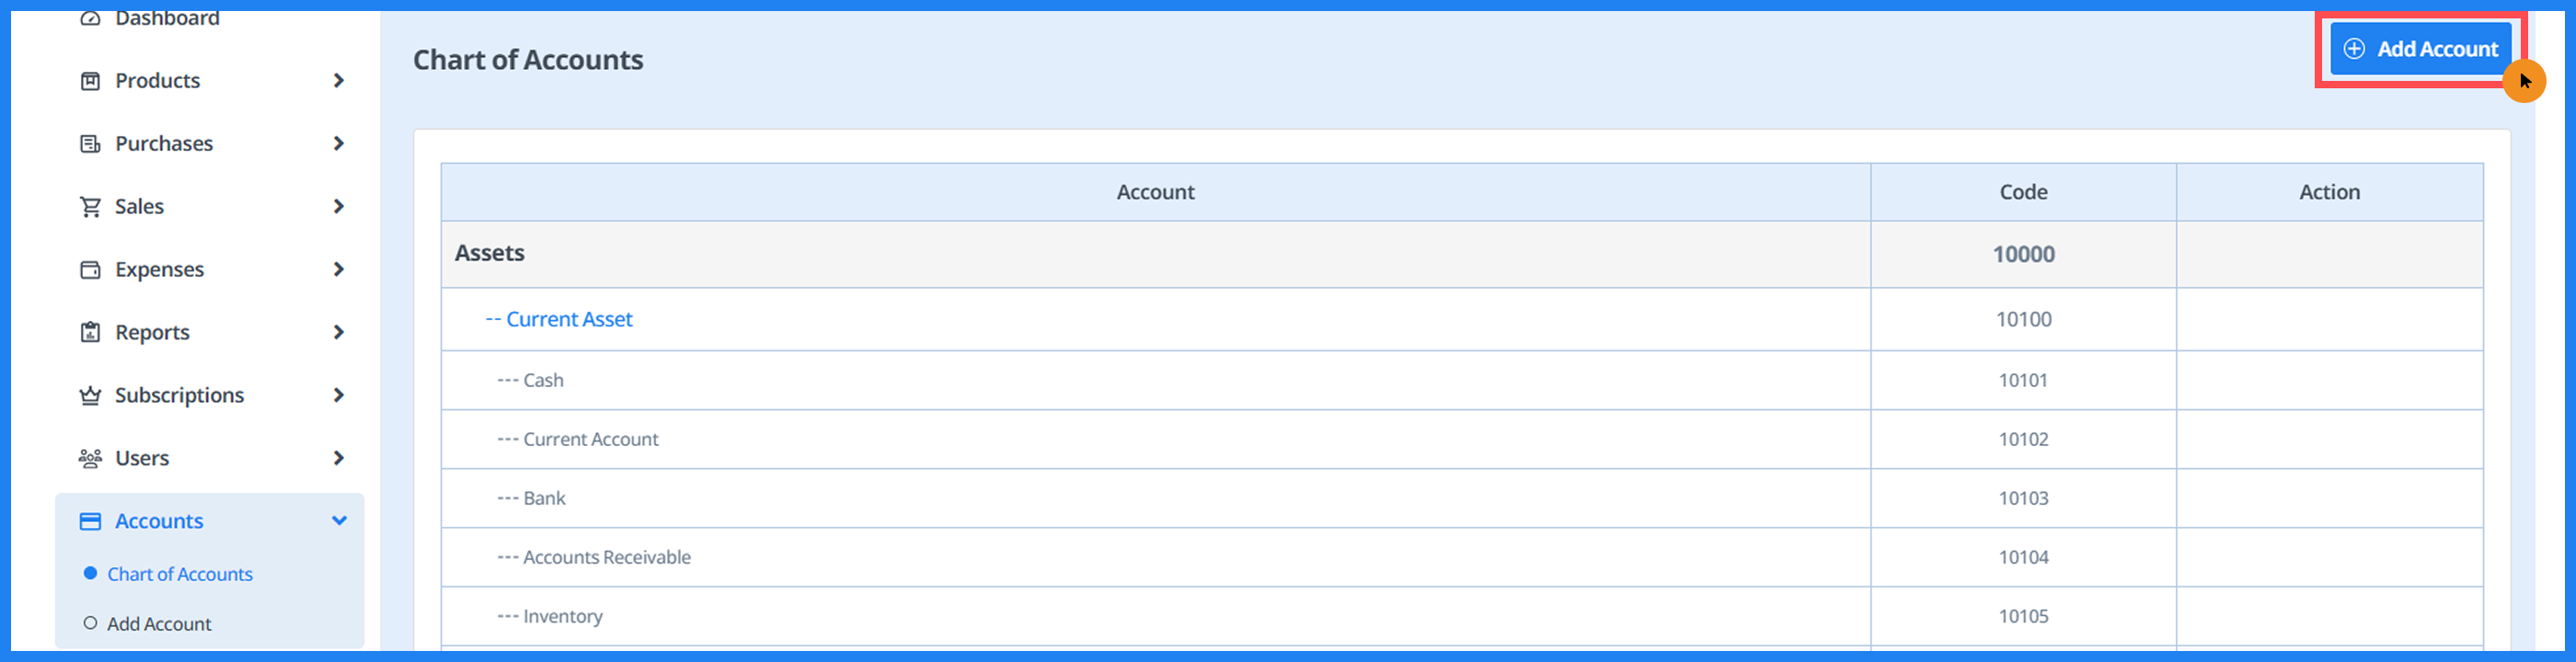Click the Action column header
Viewport: 2576px width, 662px height.
(x=2329, y=193)
